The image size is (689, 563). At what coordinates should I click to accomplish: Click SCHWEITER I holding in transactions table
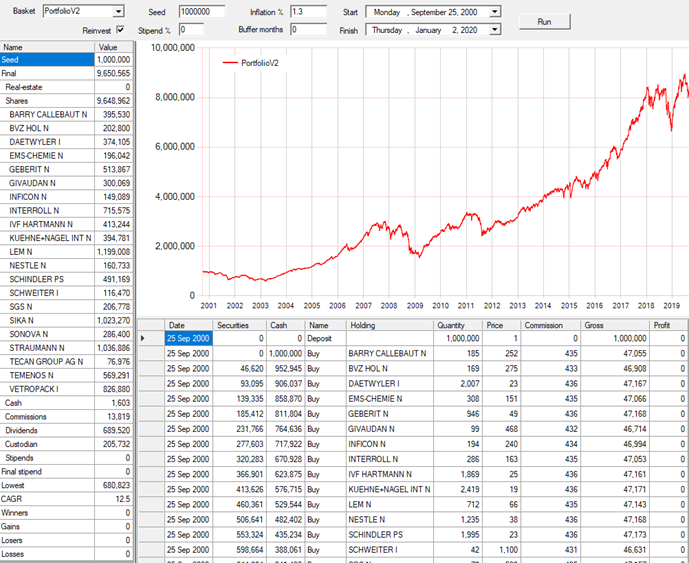click(x=389, y=550)
